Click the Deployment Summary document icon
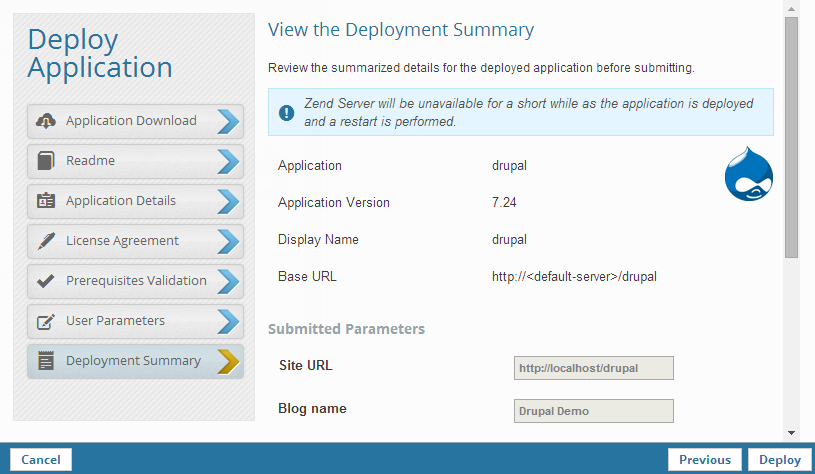Image resolution: width=815 pixels, height=474 pixels. (x=45, y=361)
